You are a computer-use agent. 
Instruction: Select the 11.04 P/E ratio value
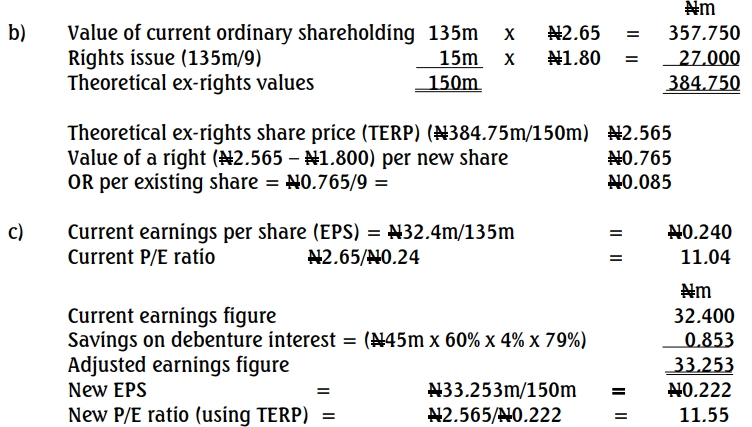tap(708, 257)
